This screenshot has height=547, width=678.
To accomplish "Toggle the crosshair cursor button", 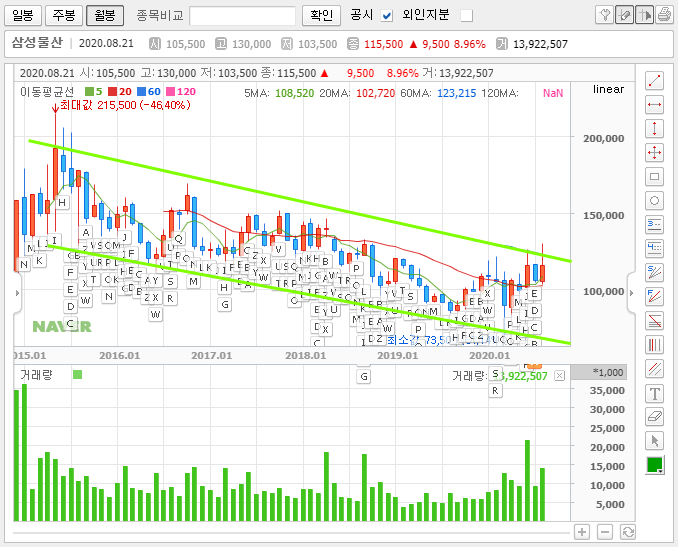I will (x=644, y=15).
